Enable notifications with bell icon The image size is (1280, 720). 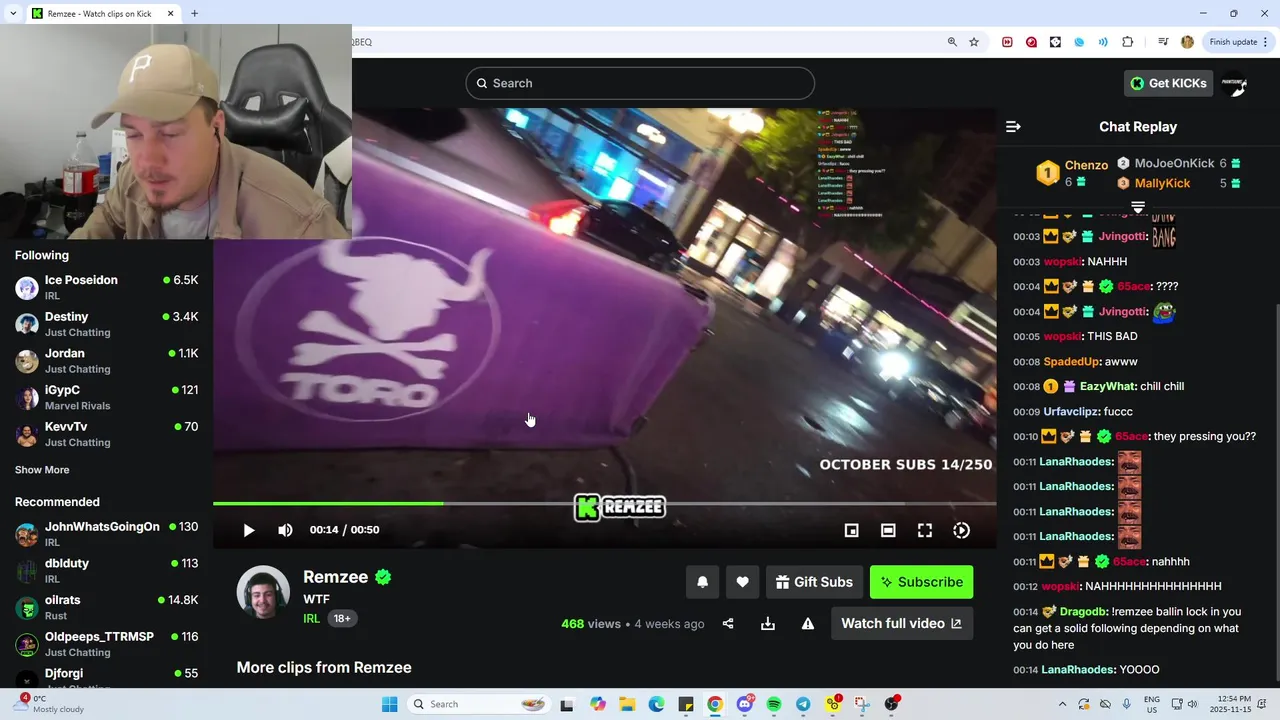(x=703, y=582)
